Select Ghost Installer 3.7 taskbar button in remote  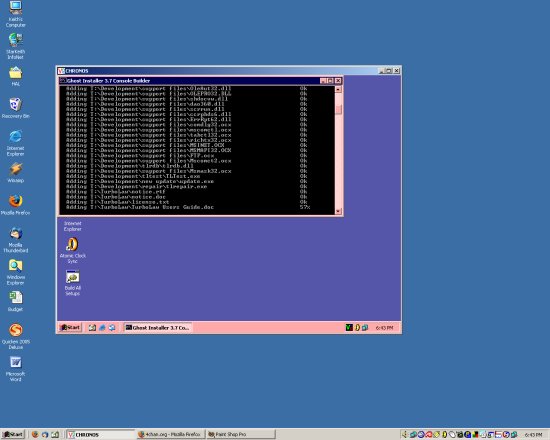point(158,327)
